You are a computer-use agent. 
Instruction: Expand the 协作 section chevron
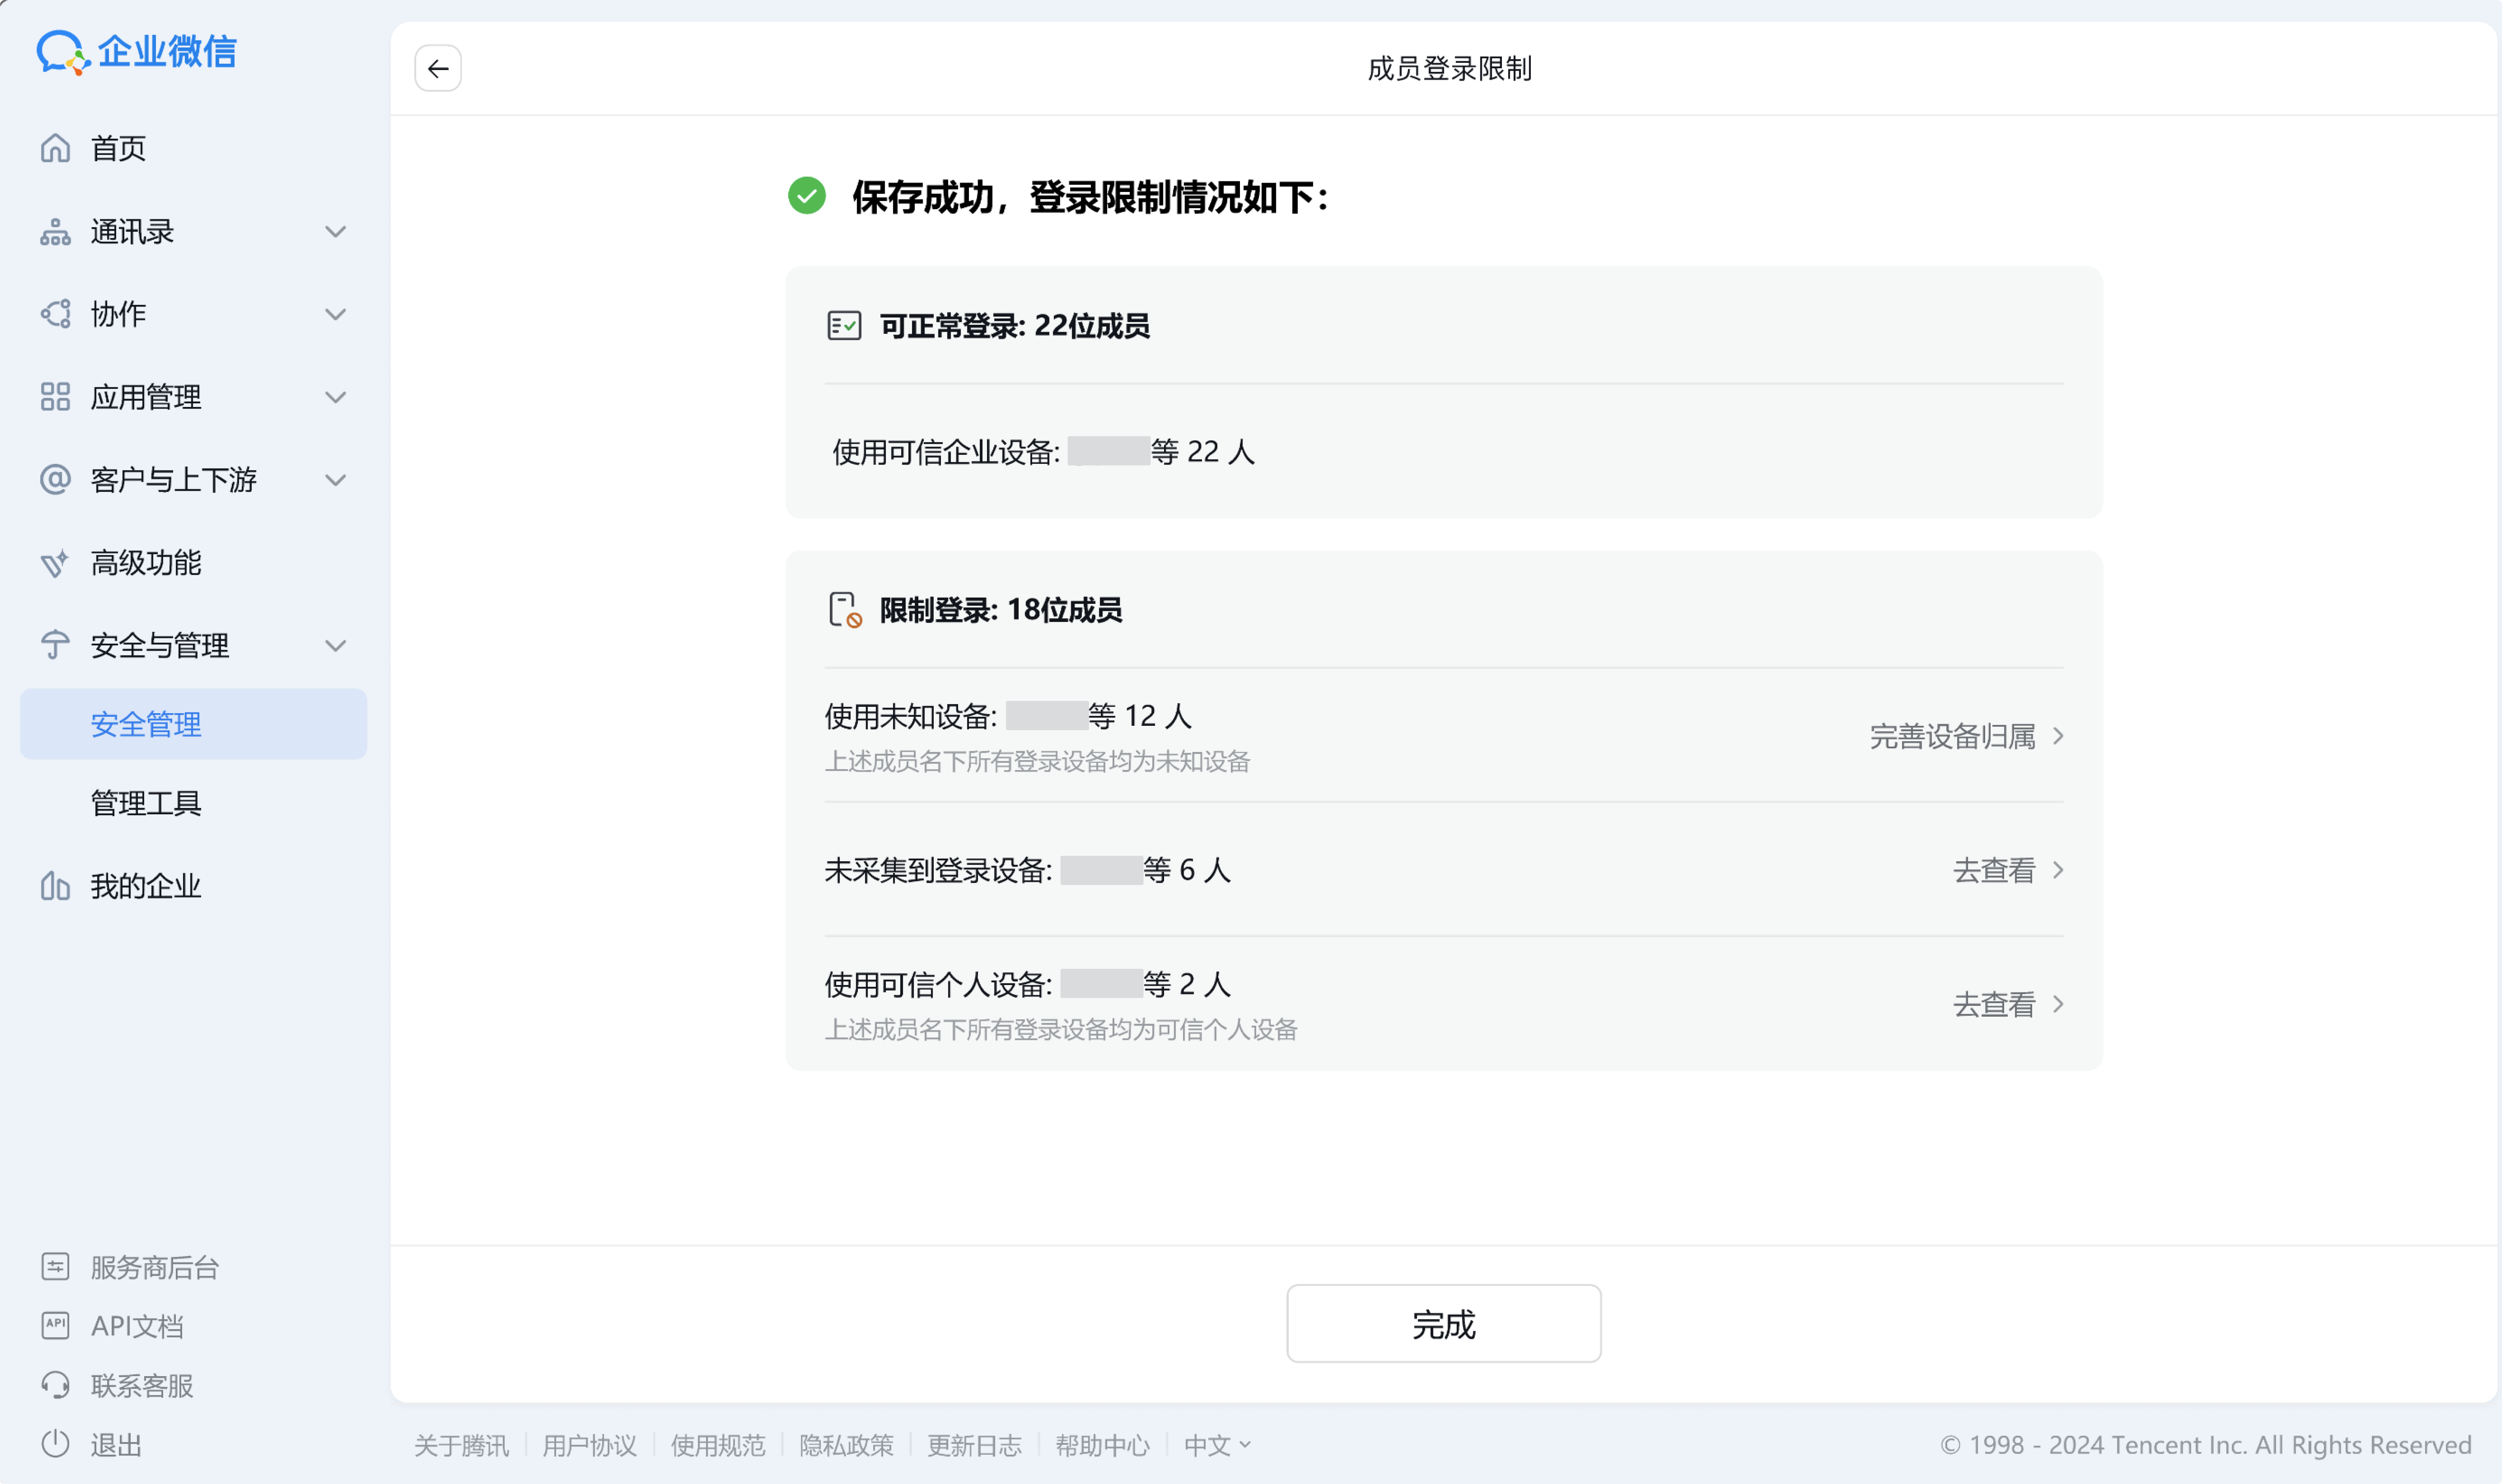(336, 314)
